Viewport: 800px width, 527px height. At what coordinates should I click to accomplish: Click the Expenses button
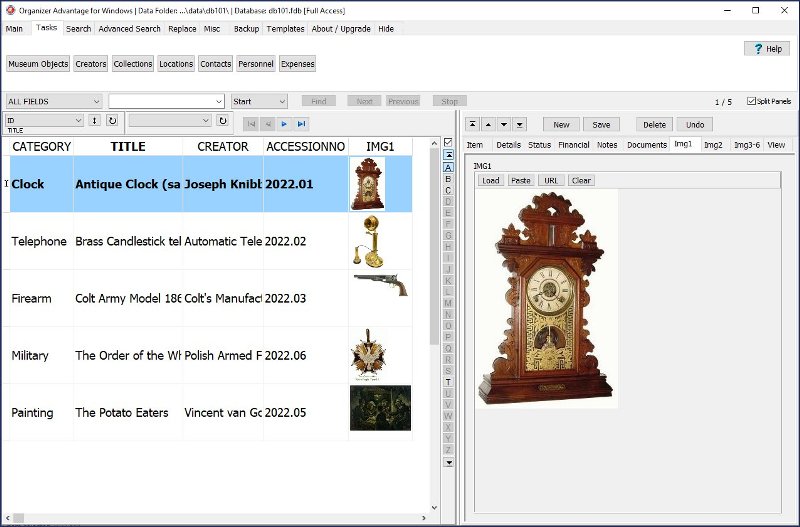297,64
